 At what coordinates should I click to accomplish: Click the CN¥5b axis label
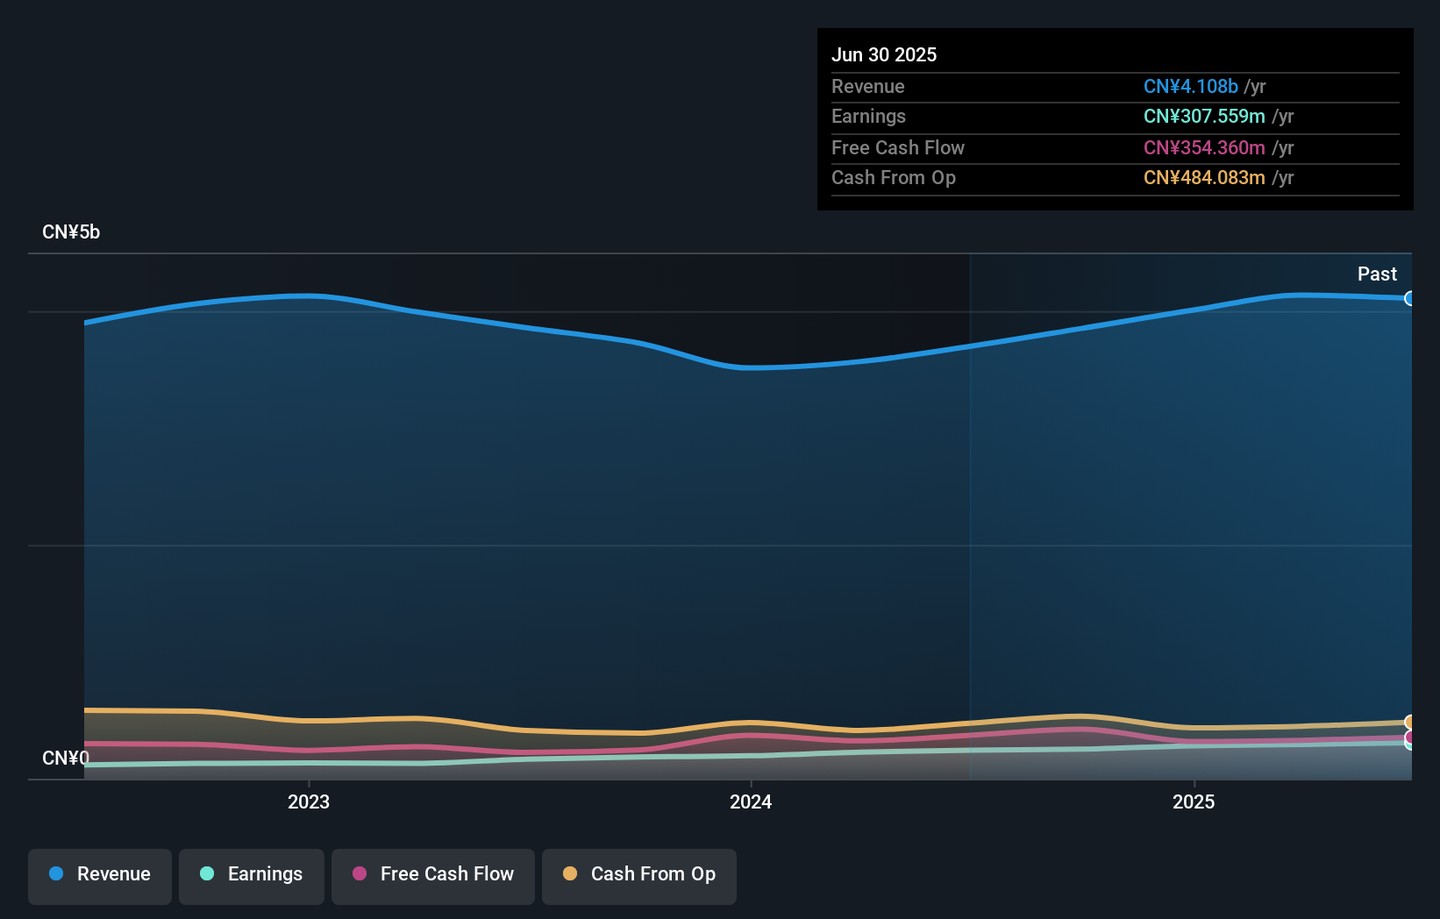click(x=71, y=232)
